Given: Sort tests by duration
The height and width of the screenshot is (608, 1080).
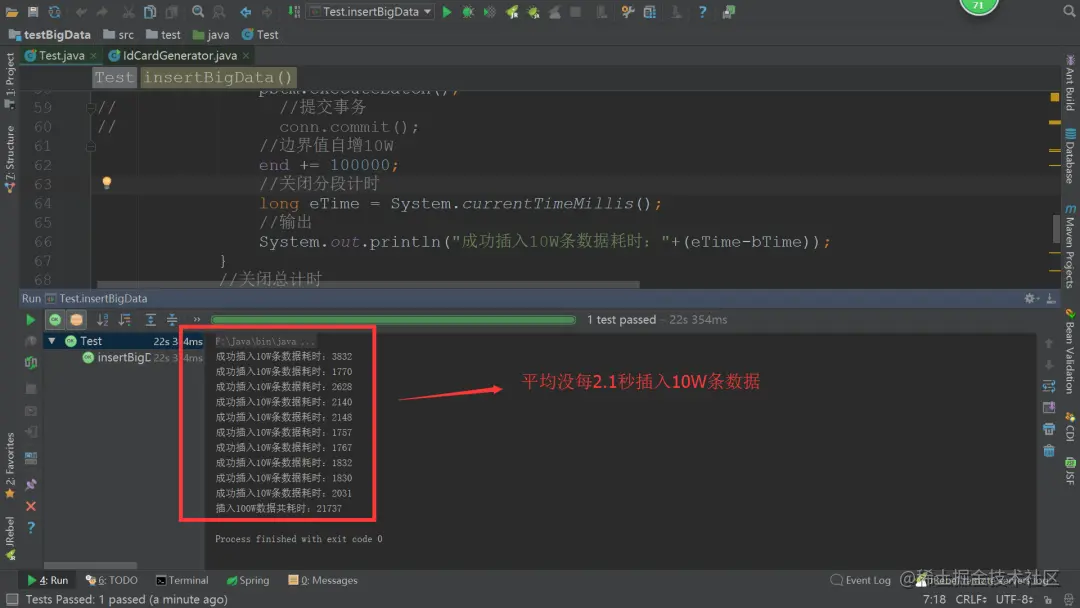Looking at the screenshot, I should point(125,319).
